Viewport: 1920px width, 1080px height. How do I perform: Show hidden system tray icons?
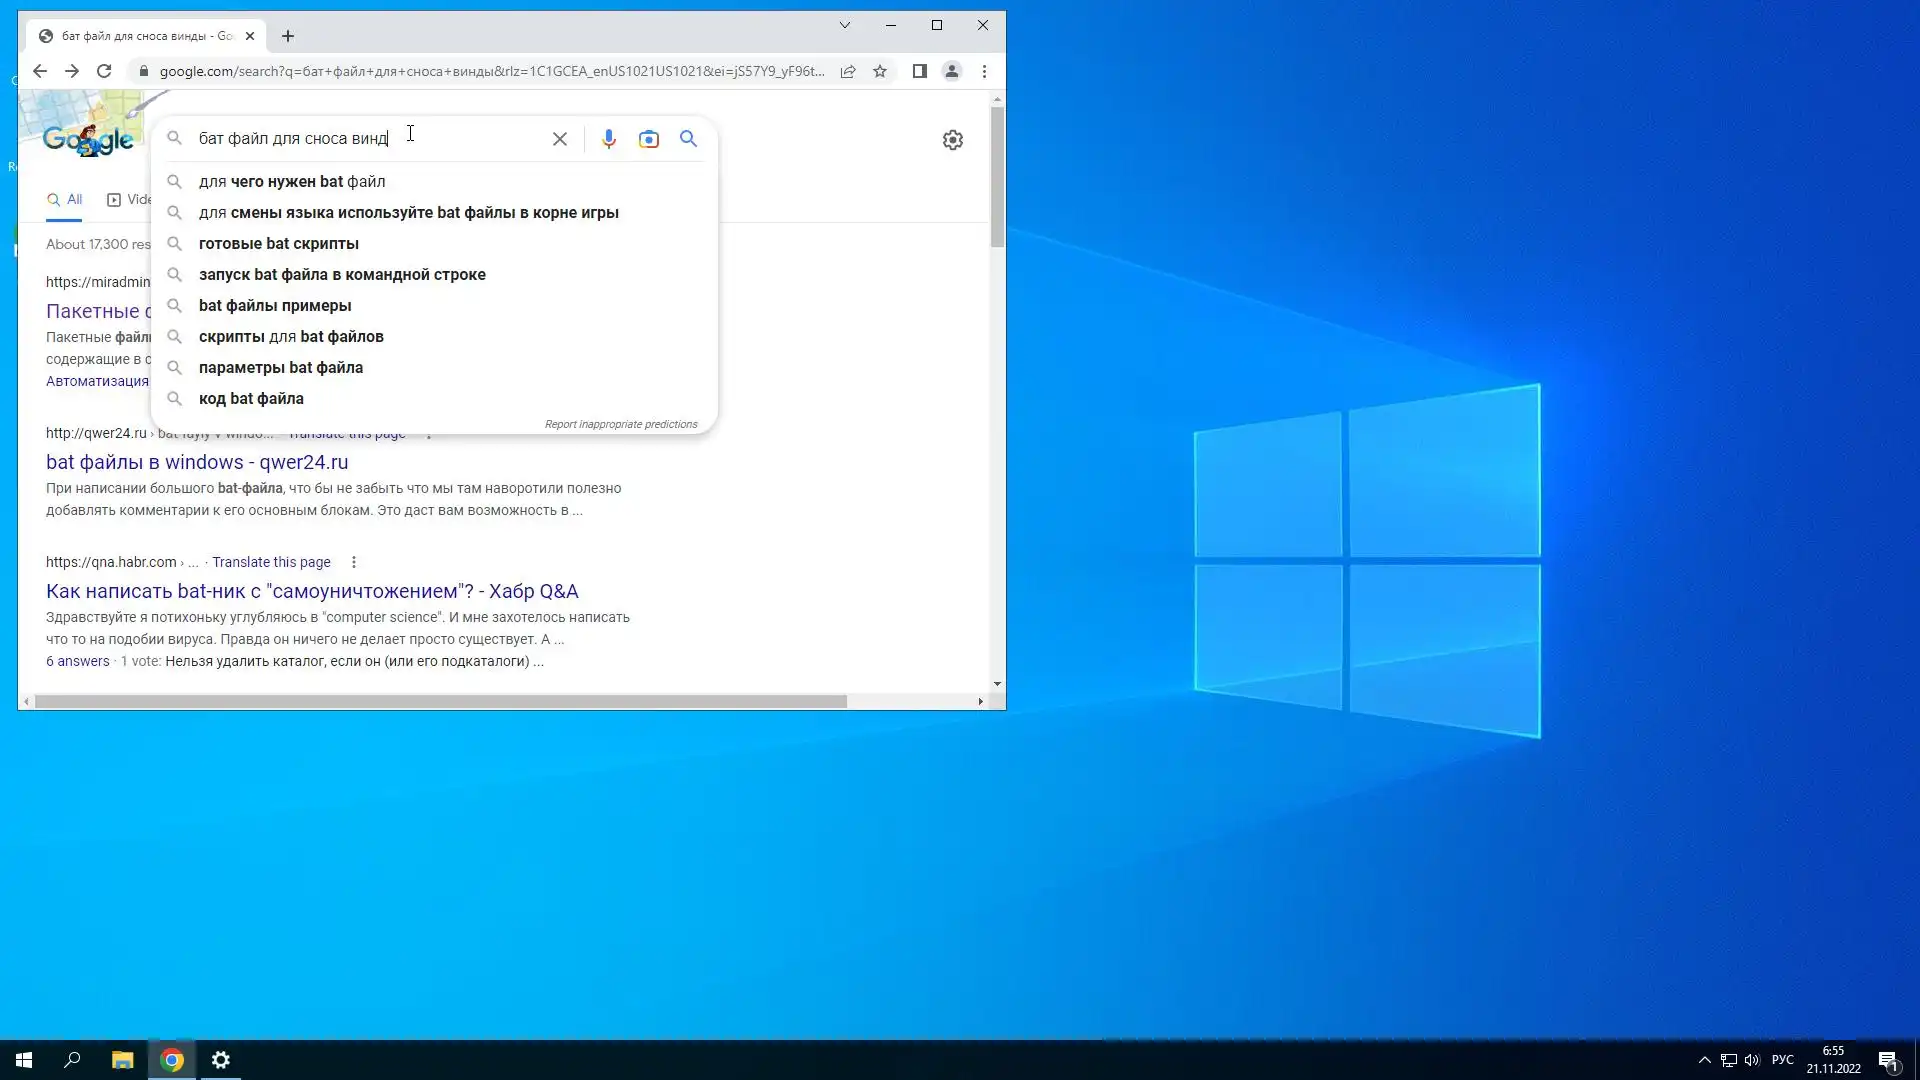[1704, 1060]
